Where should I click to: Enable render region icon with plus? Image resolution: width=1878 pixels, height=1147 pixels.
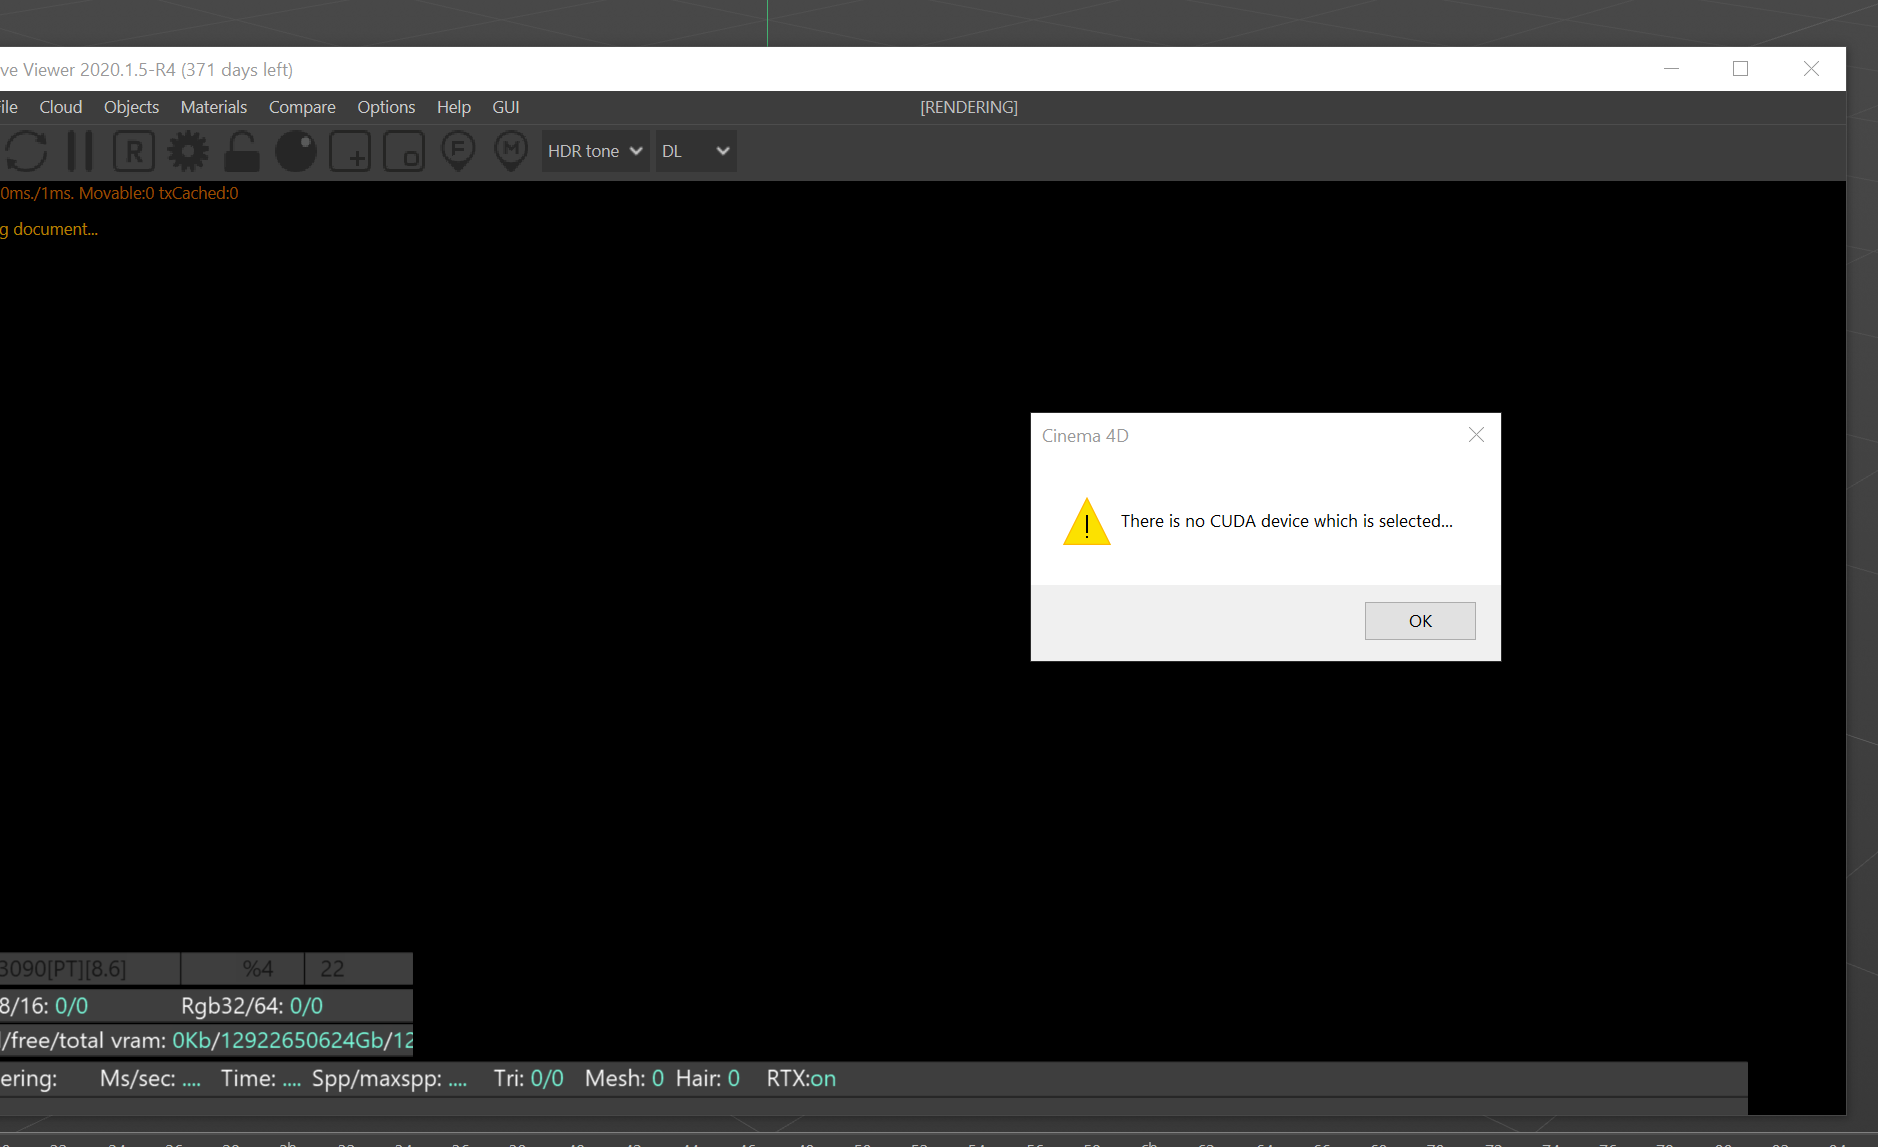350,151
